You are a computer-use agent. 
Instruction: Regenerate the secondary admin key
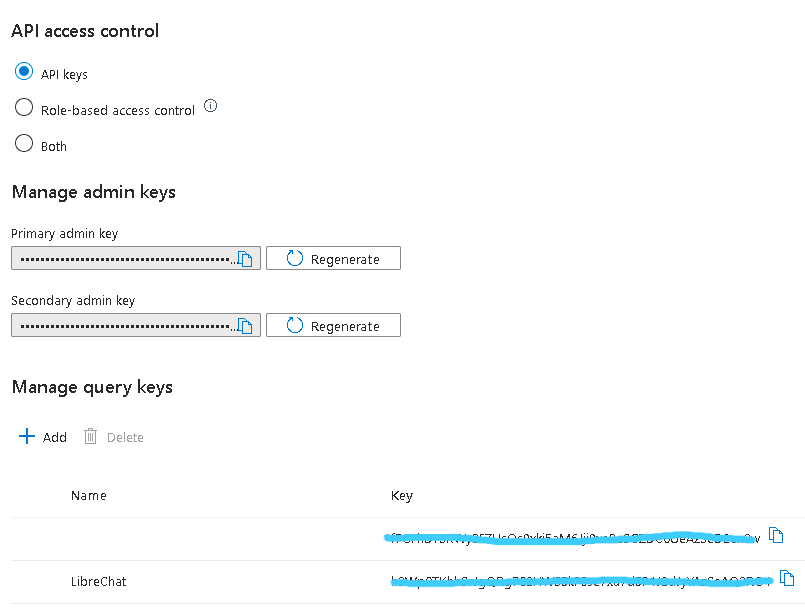tap(333, 326)
